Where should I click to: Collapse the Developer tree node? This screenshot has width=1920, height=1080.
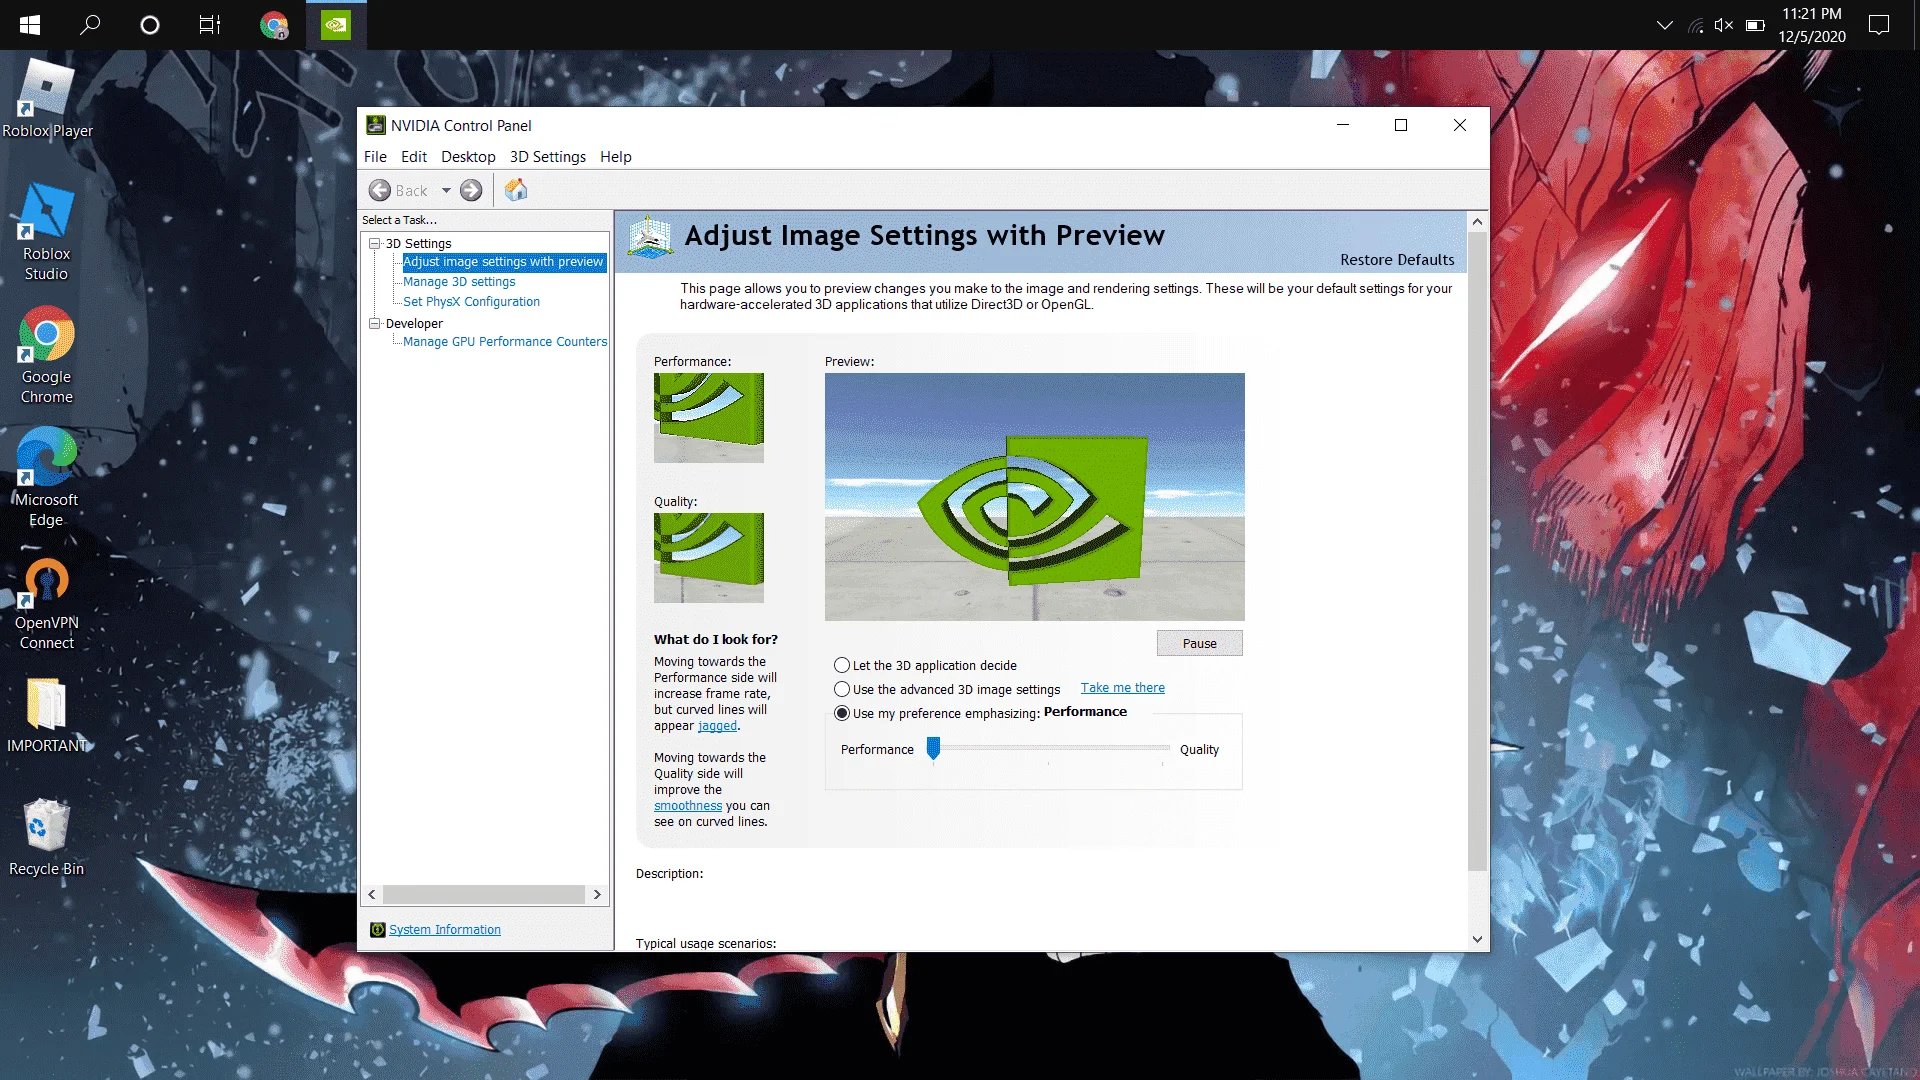point(375,324)
